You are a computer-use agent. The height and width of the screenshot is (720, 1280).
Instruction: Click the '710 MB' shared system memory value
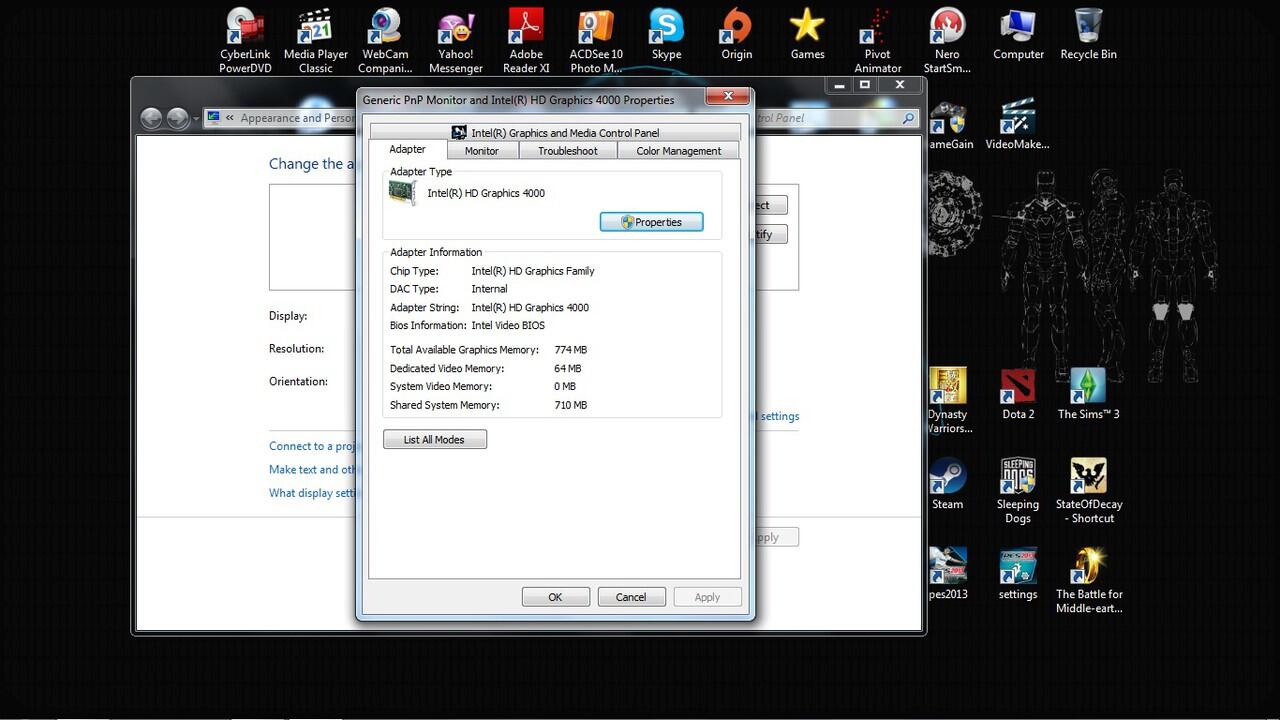point(570,405)
